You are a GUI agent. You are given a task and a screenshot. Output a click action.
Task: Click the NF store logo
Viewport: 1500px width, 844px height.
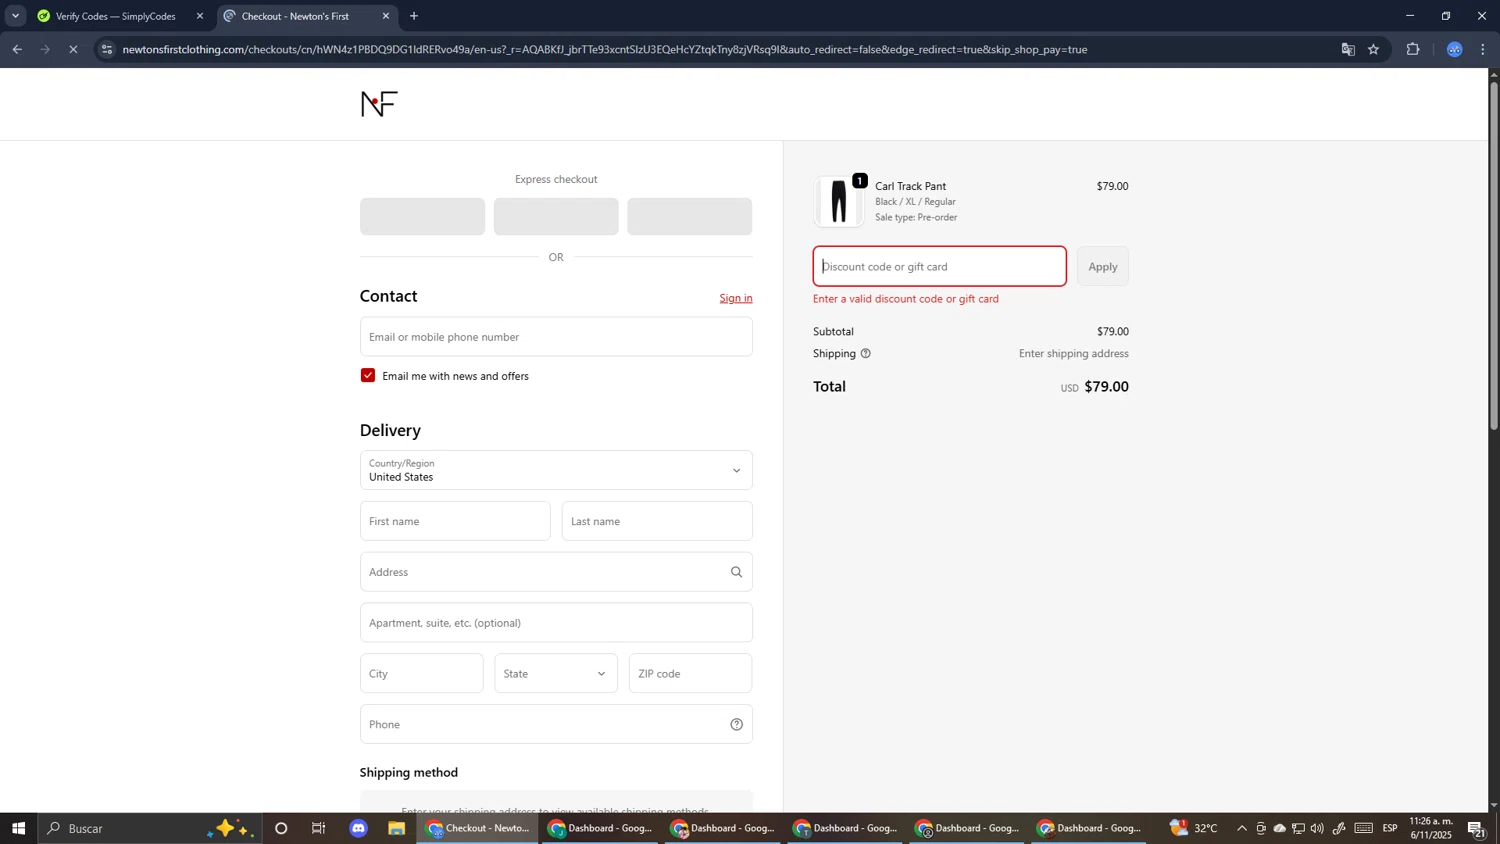(379, 104)
